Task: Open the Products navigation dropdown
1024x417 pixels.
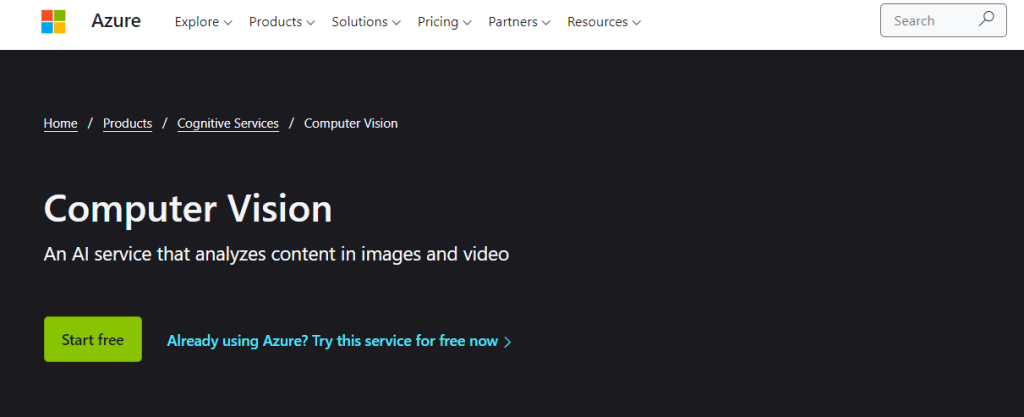Action: click(281, 22)
